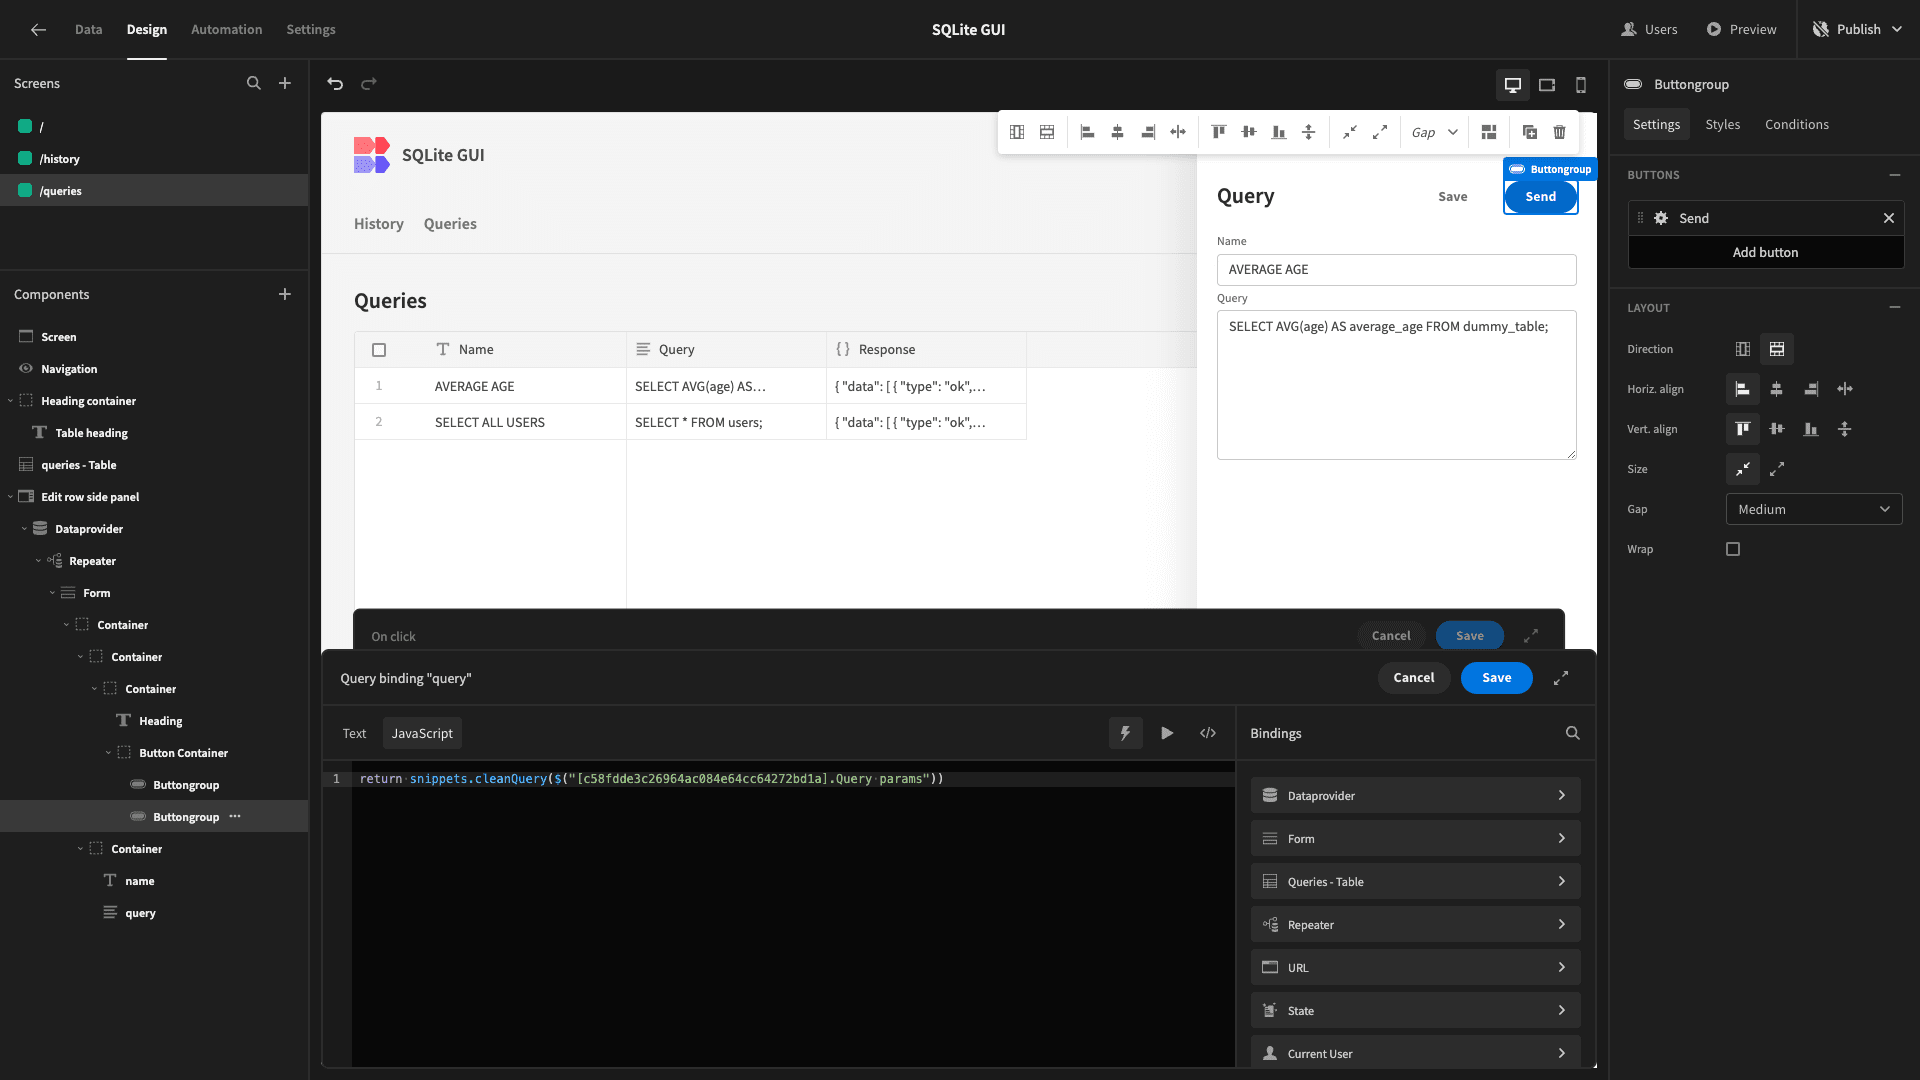Open the Automation tab
Viewport: 1920px width, 1080px height.
click(226, 29)
